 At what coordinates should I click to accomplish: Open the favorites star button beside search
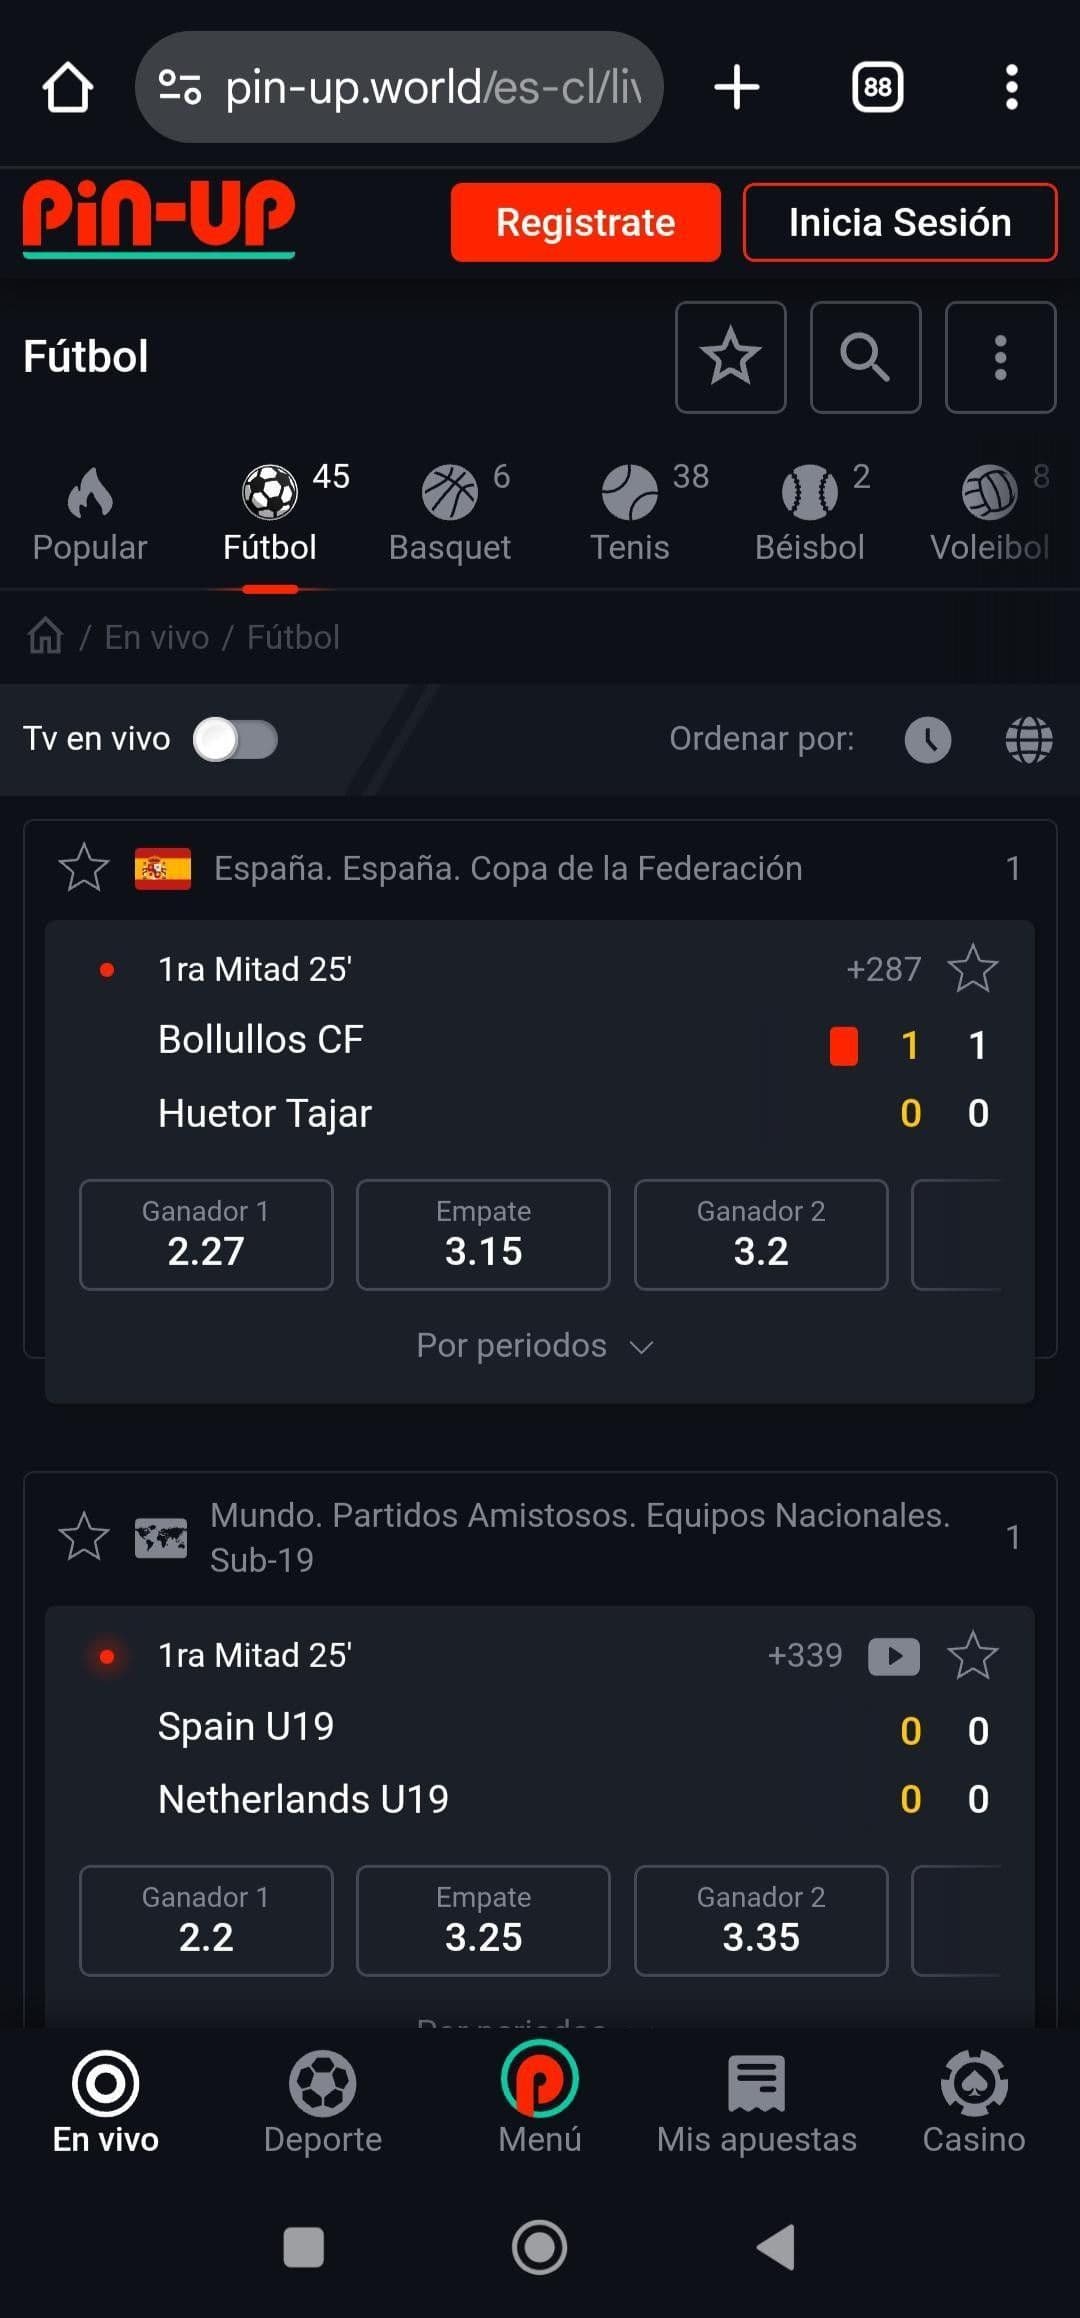tap(730, 357)
